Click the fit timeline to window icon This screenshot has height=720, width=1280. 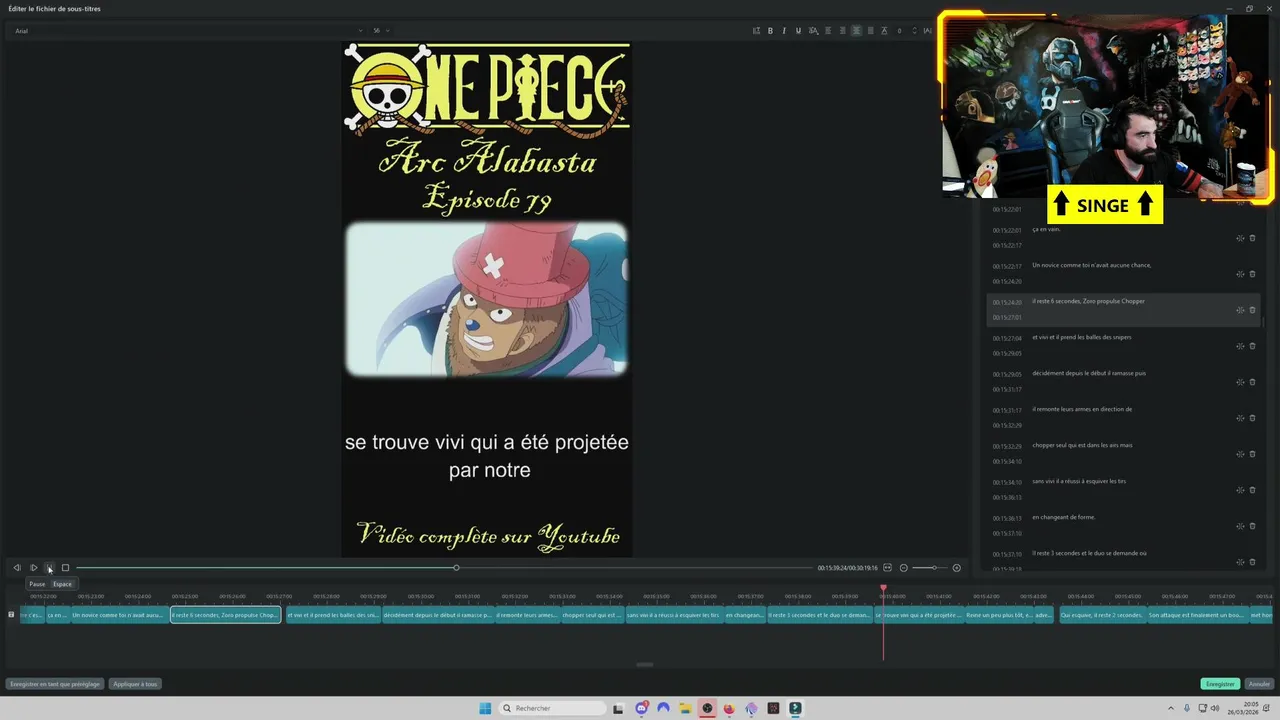887,568
